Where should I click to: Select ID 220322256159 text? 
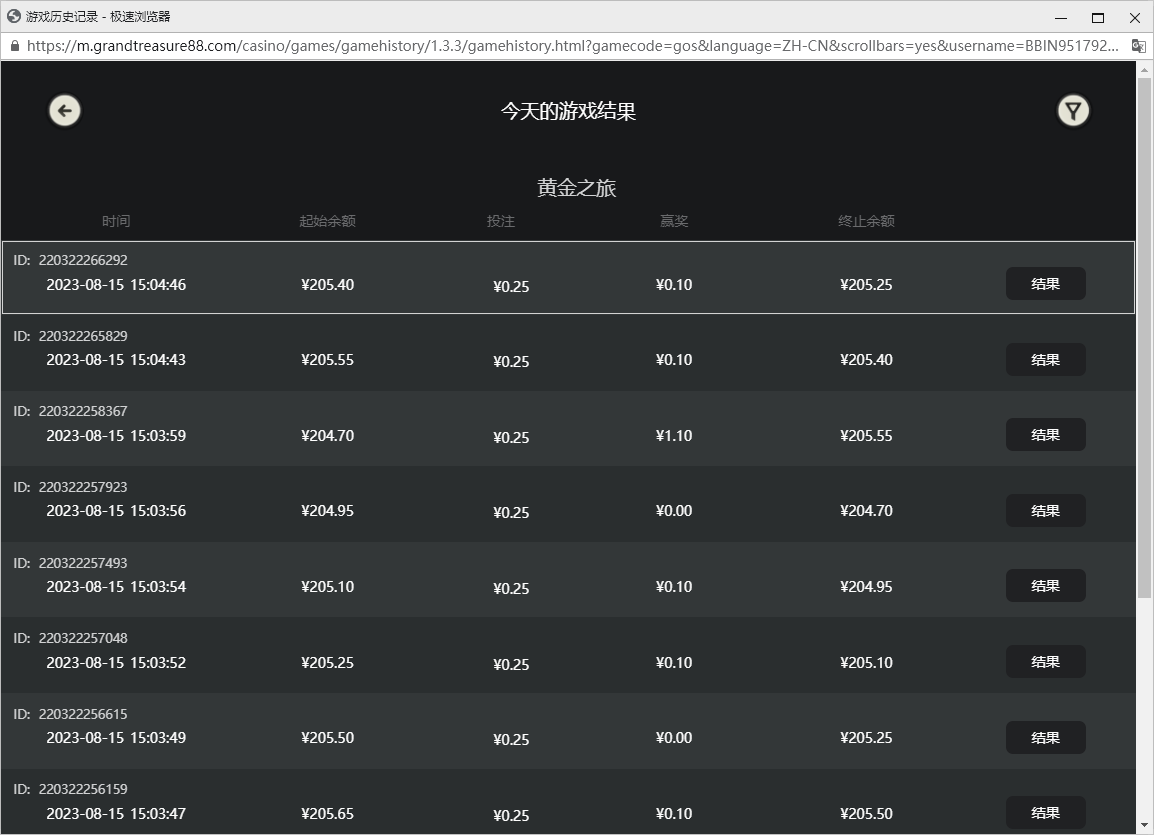pyautogui.click(x=70, y=789)
